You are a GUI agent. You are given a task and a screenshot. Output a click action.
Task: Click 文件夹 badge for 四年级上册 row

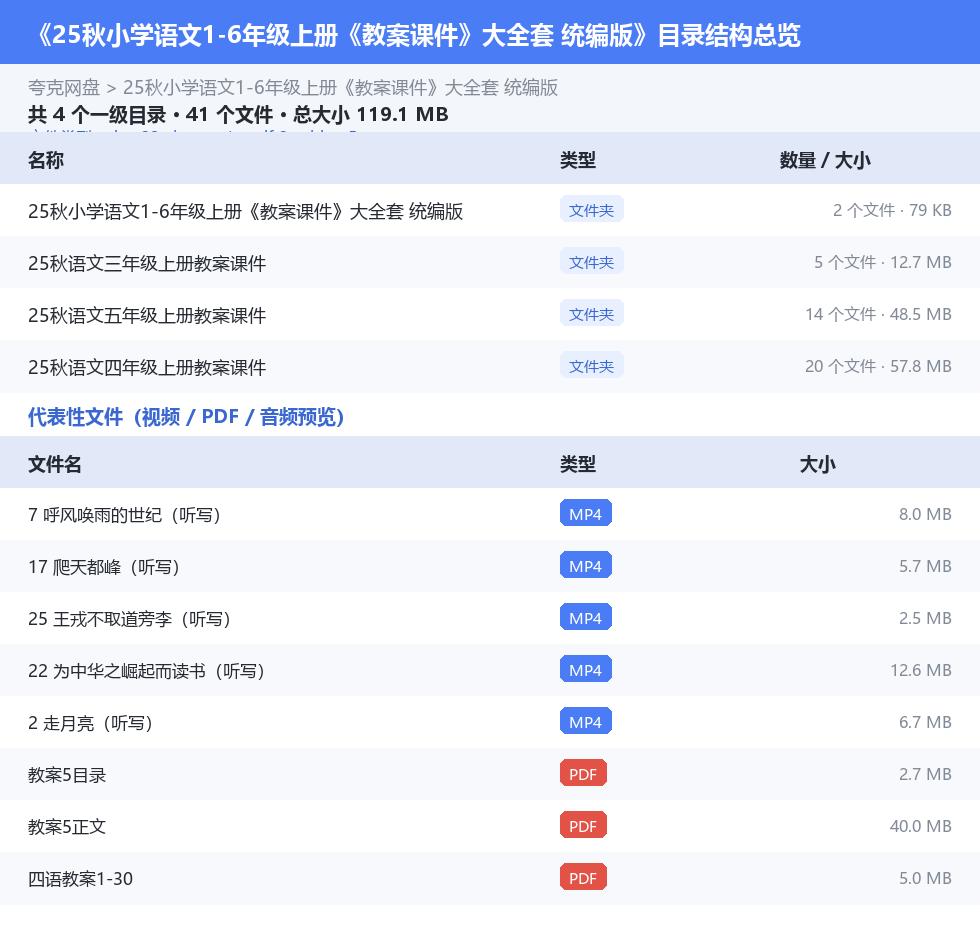point(591,366)
